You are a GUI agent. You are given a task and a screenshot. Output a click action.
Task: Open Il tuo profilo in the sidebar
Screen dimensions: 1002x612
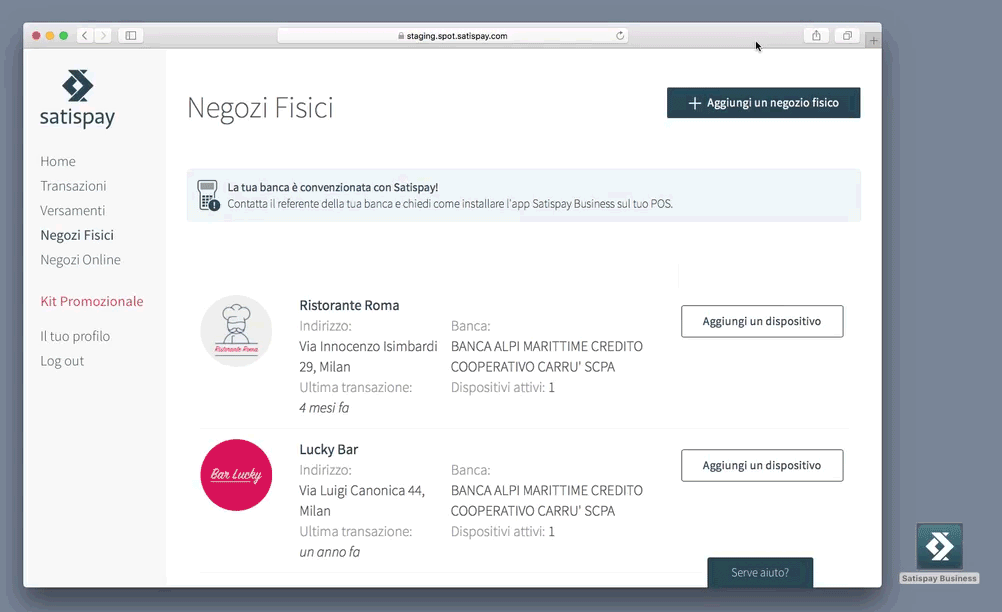[75, 337]
